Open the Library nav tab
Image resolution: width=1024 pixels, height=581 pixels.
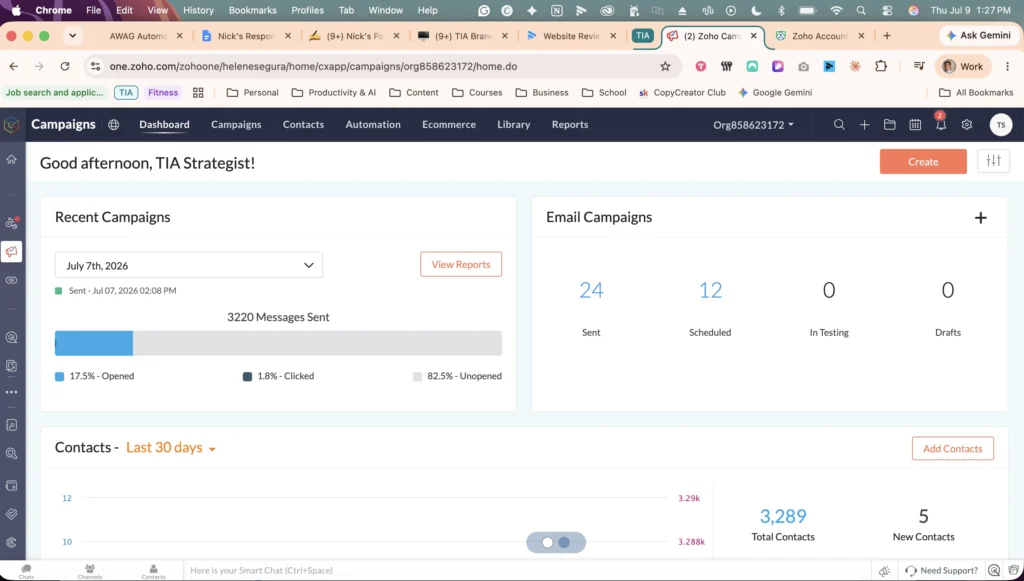pyautogui.click(x=513, y=125)
